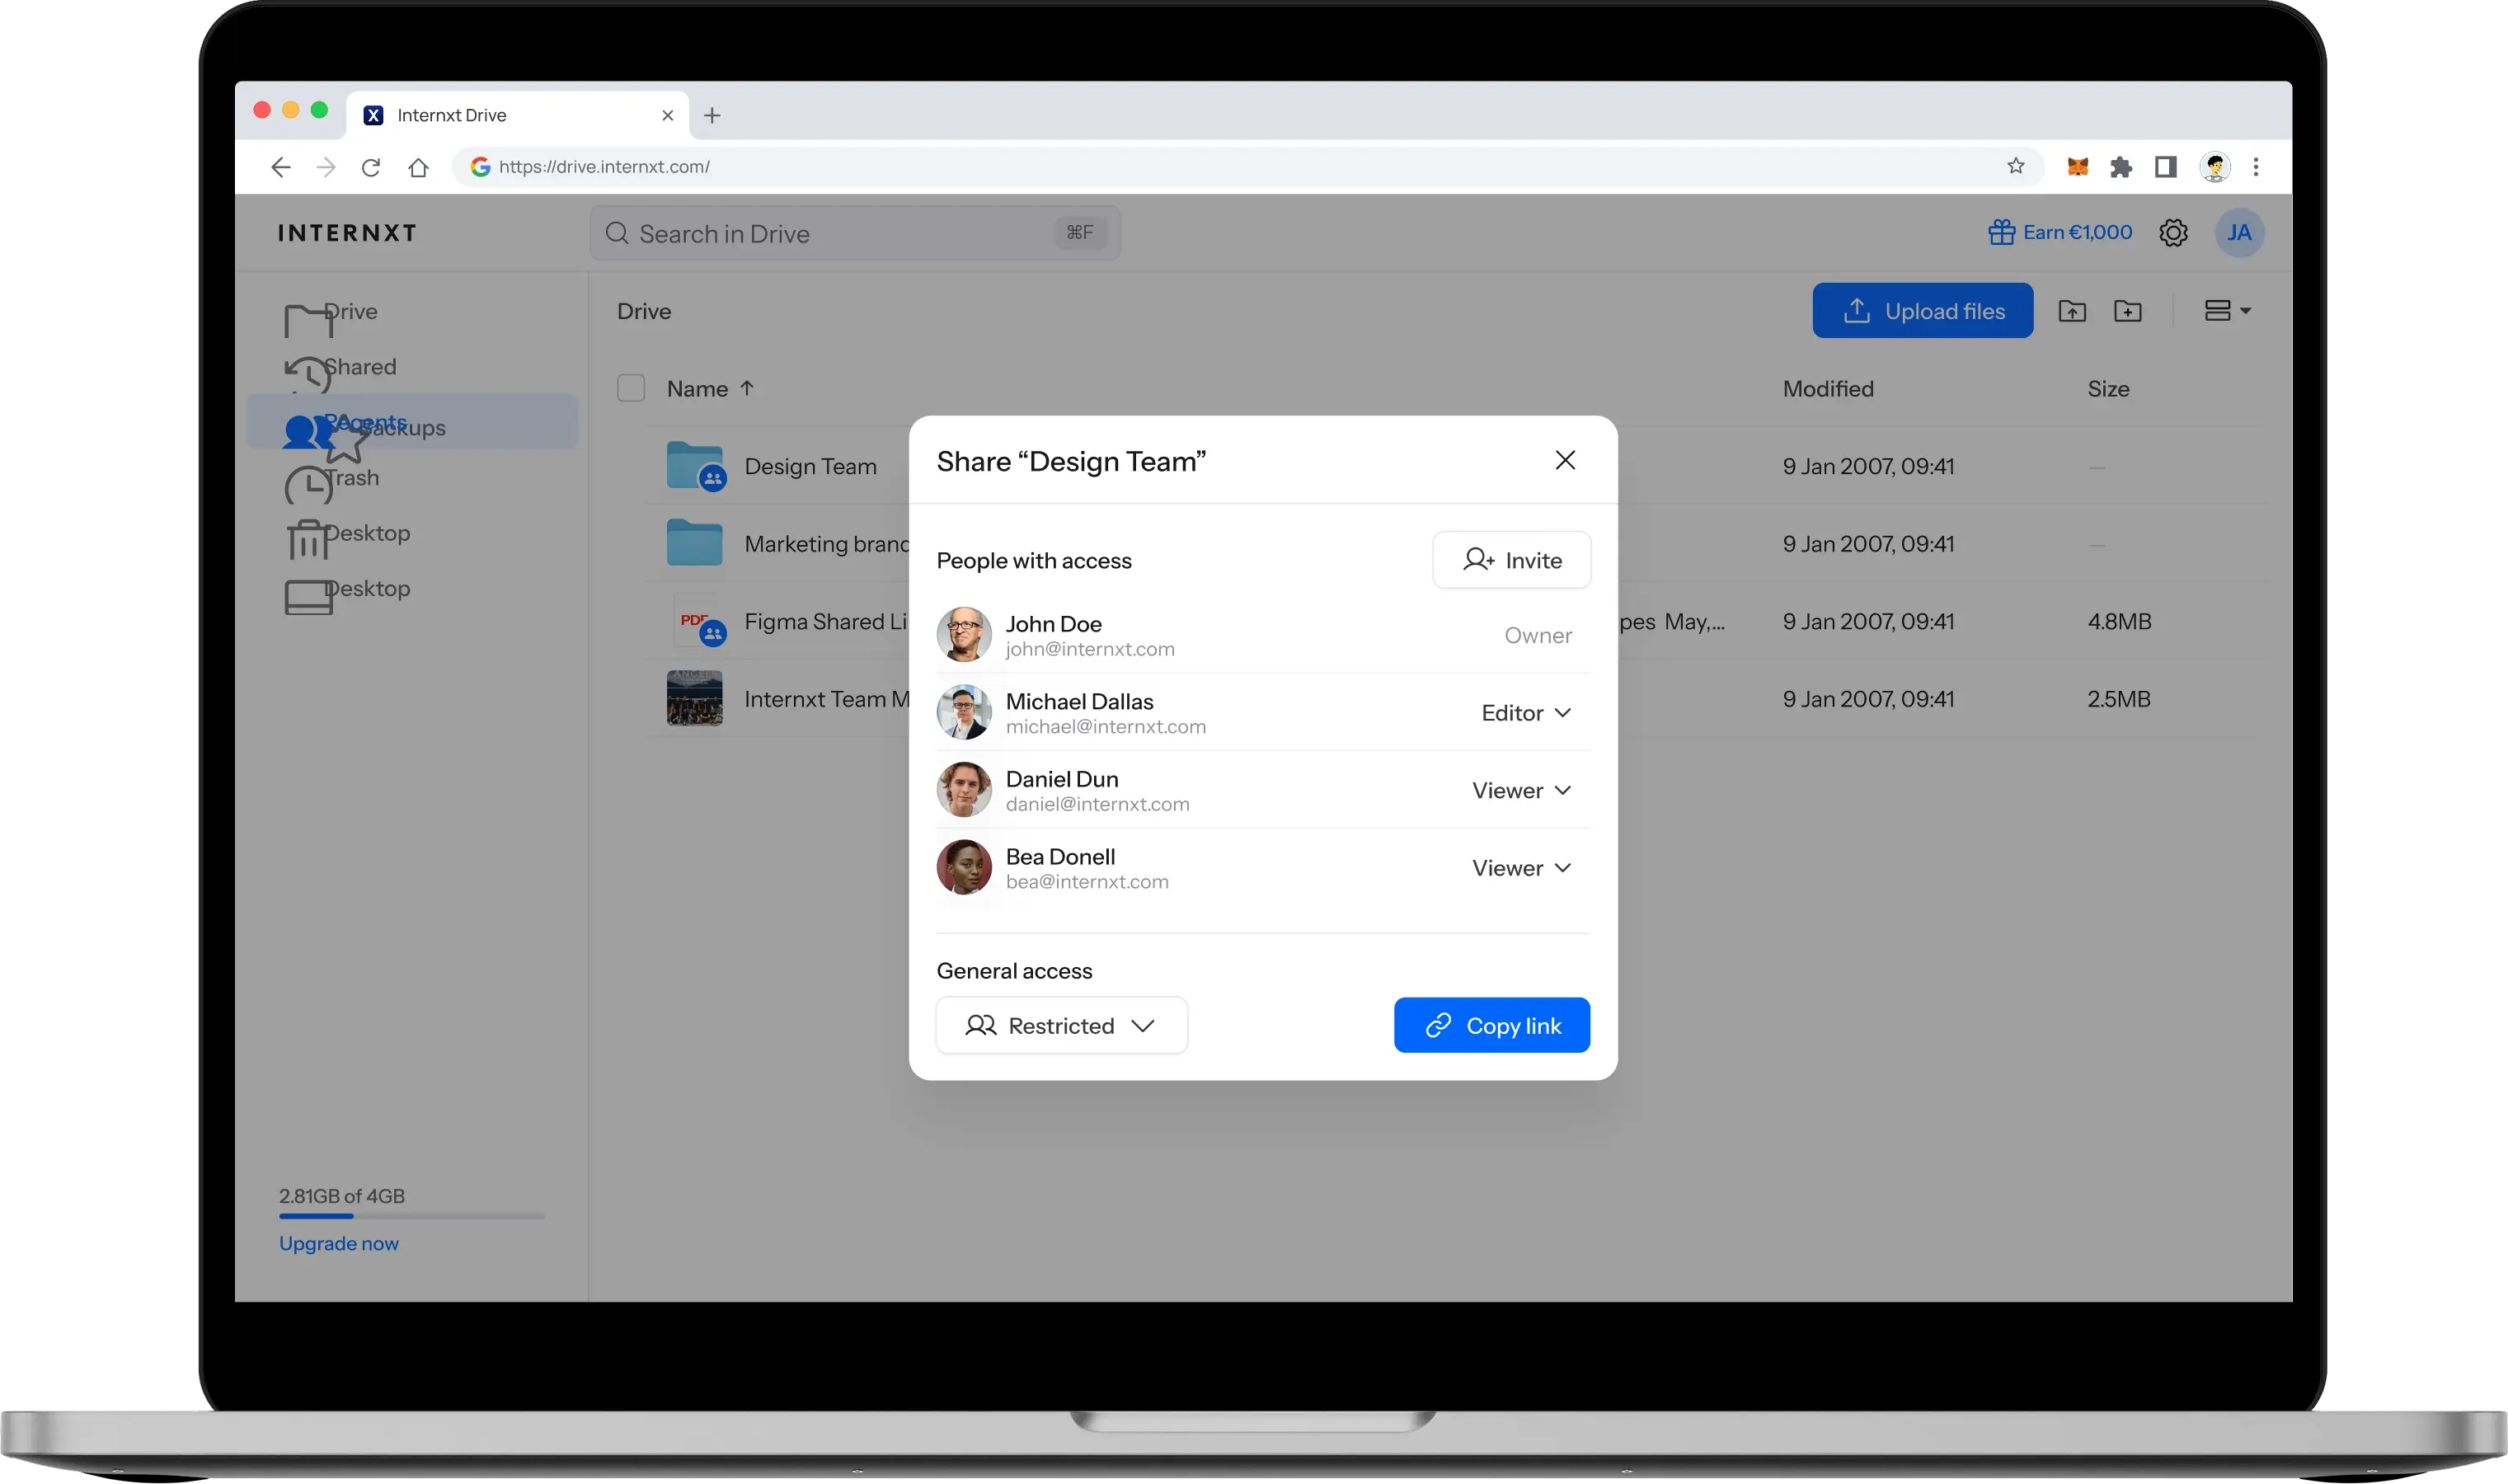Click the Upgrade now link
This screenshot has width=2508, height=1484.
click(339, 1243)
